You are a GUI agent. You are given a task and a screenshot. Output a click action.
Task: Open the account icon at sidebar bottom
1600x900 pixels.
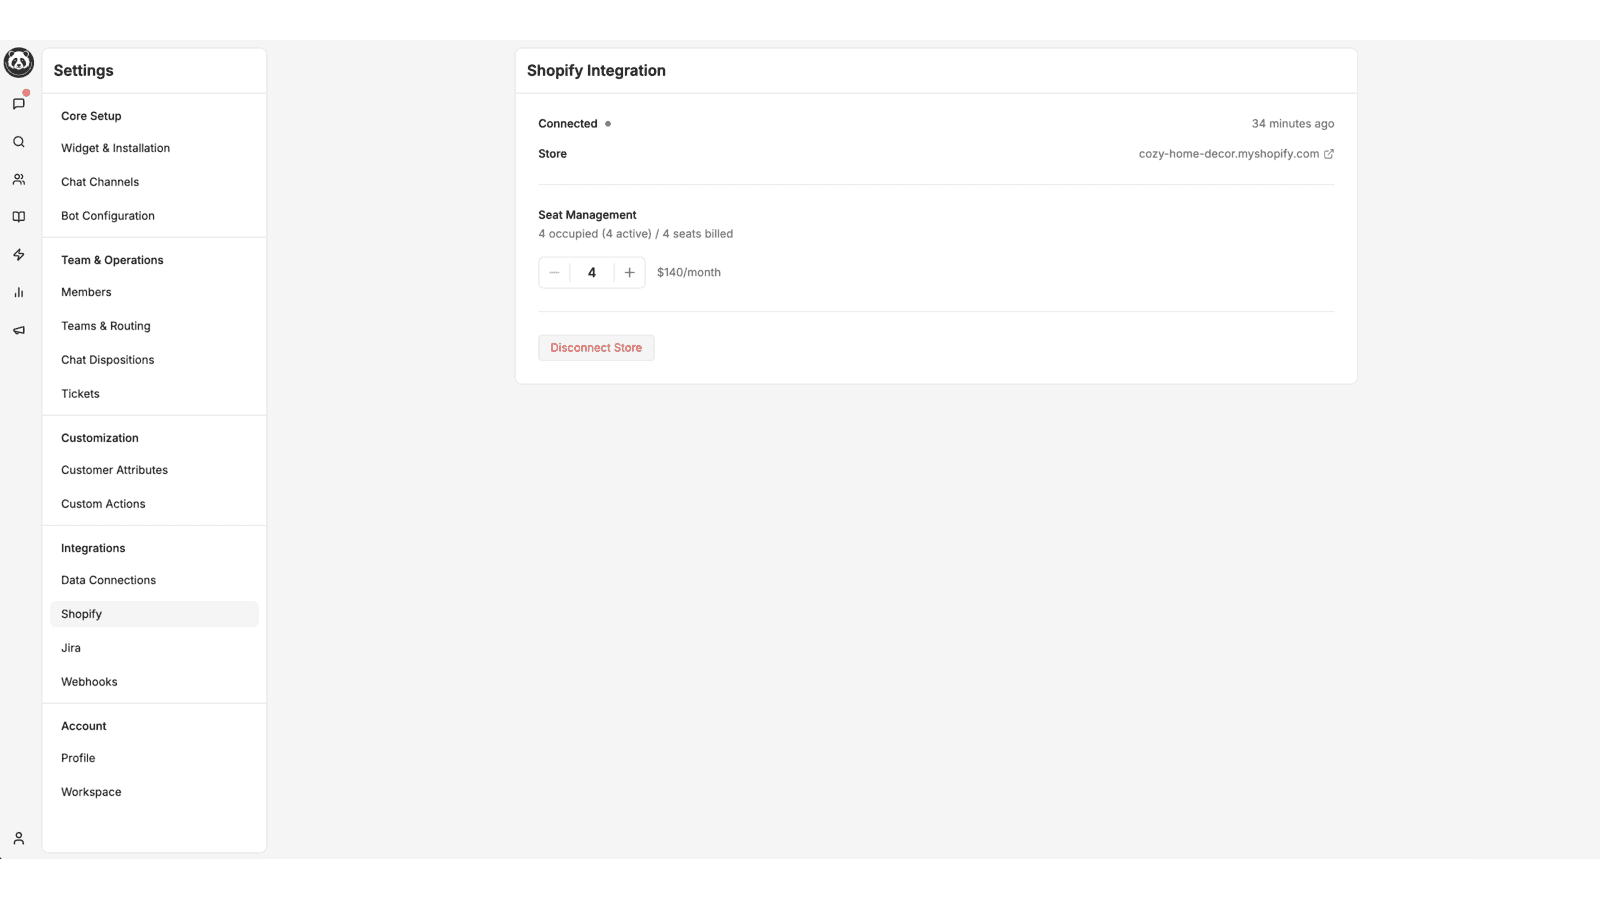[18, 838]
